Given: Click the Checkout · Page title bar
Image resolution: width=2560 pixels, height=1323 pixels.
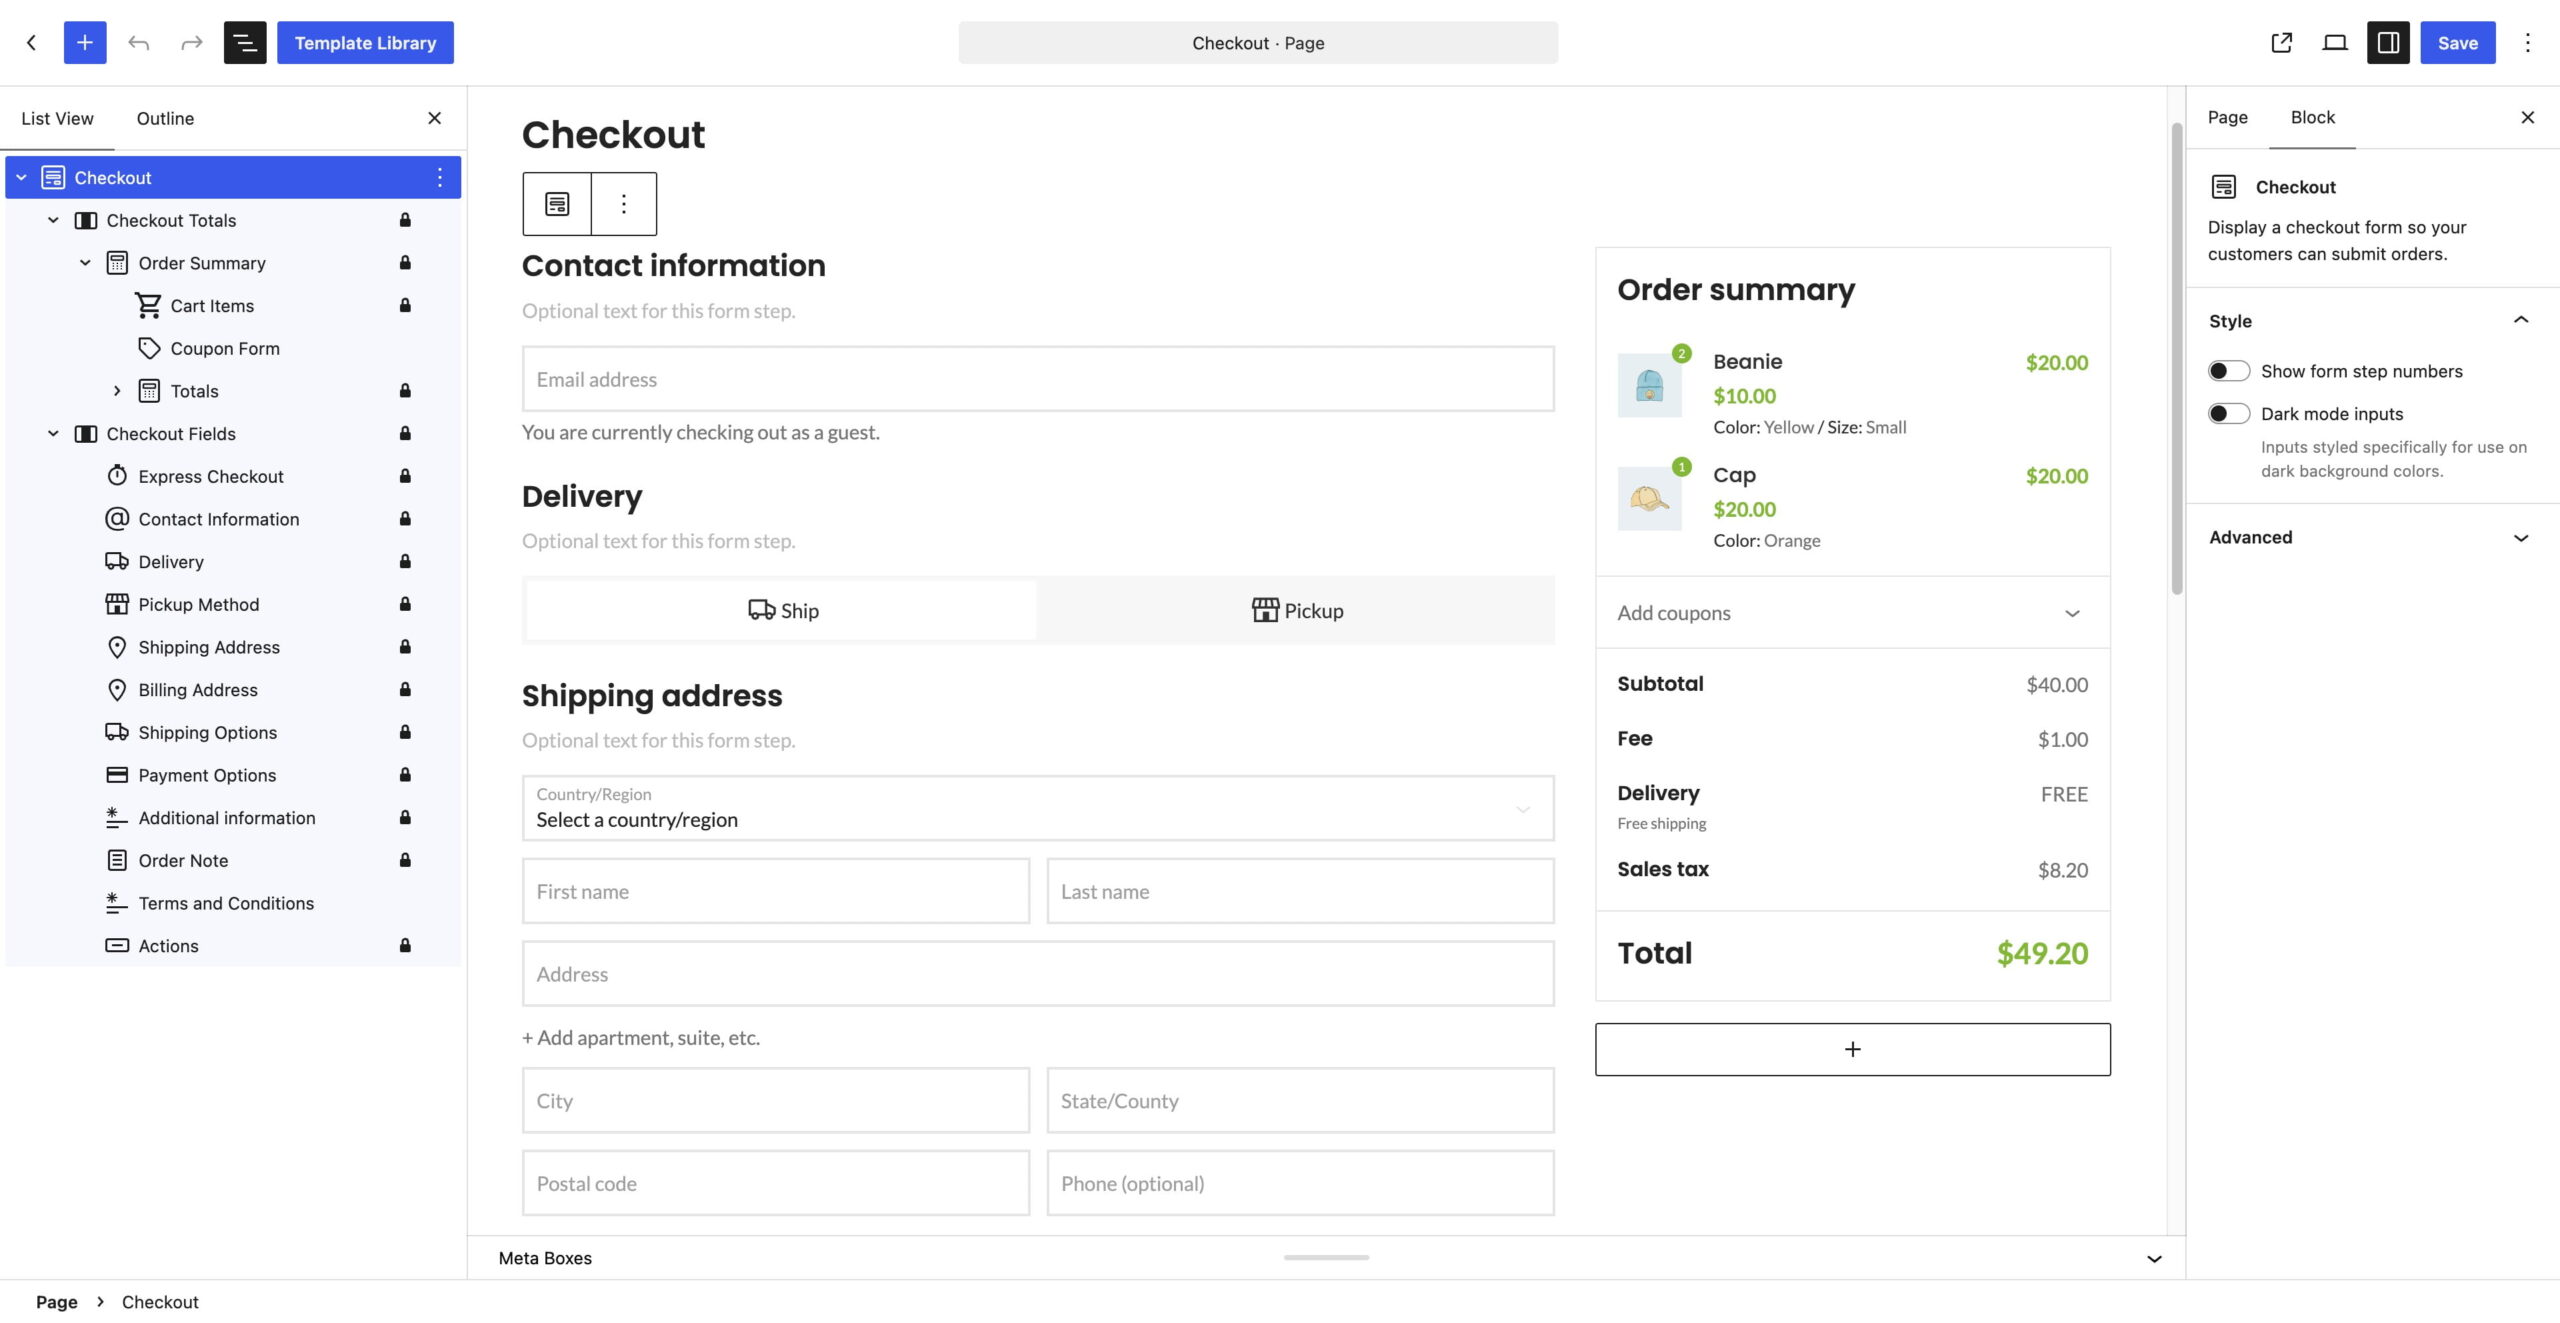Looking at the screenshot, I should tap(1258, 43).
